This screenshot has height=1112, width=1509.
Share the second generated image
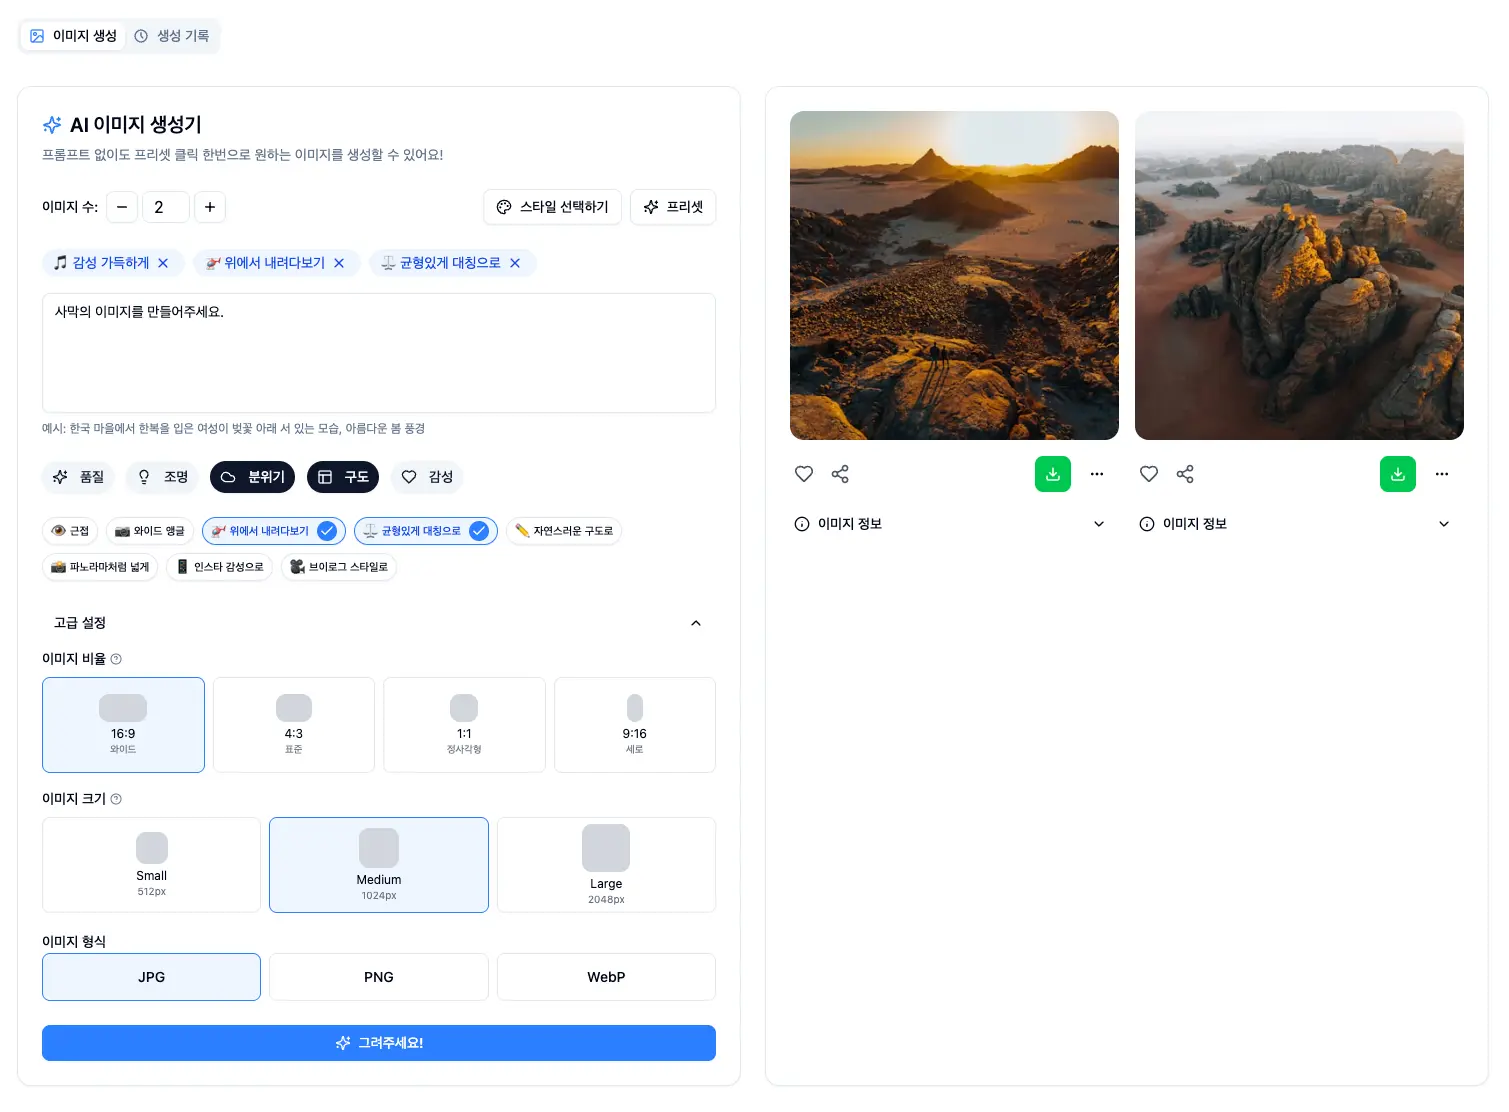click(1185, 474)
